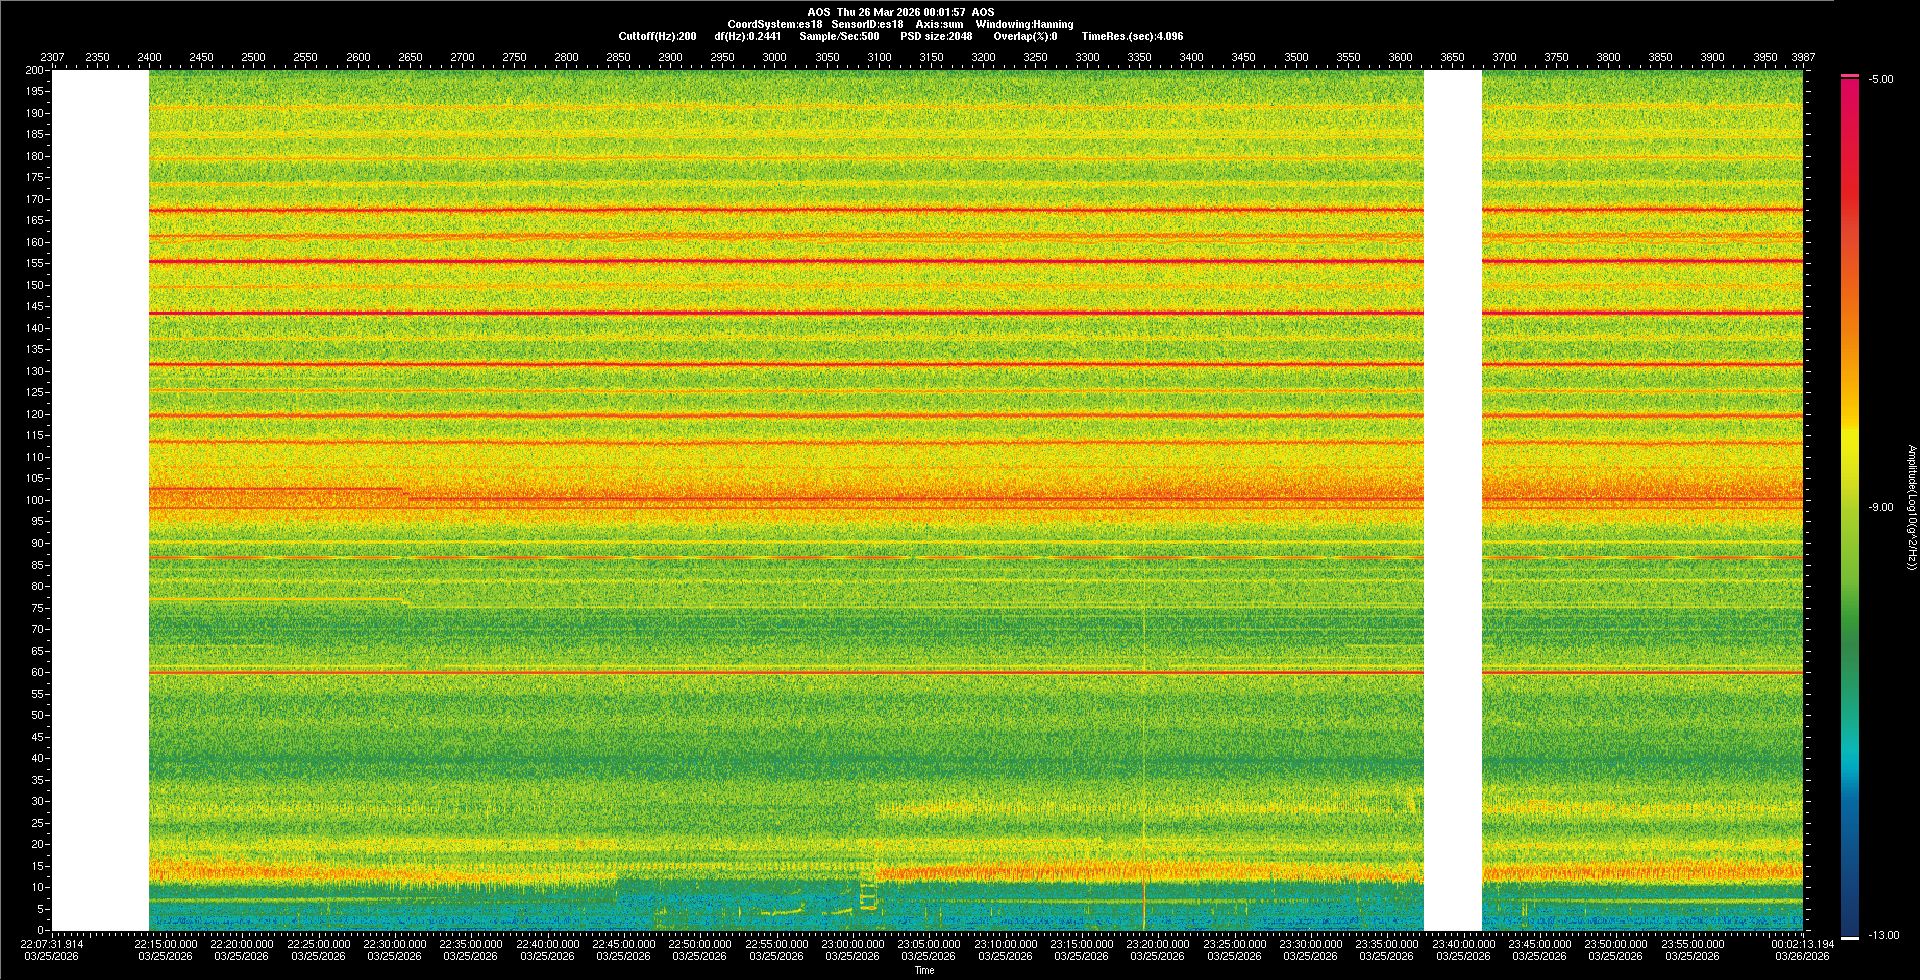Click the Windowing:Hanning header label
Screen dimensions: 1920x980
click(x=1024, y=24)
